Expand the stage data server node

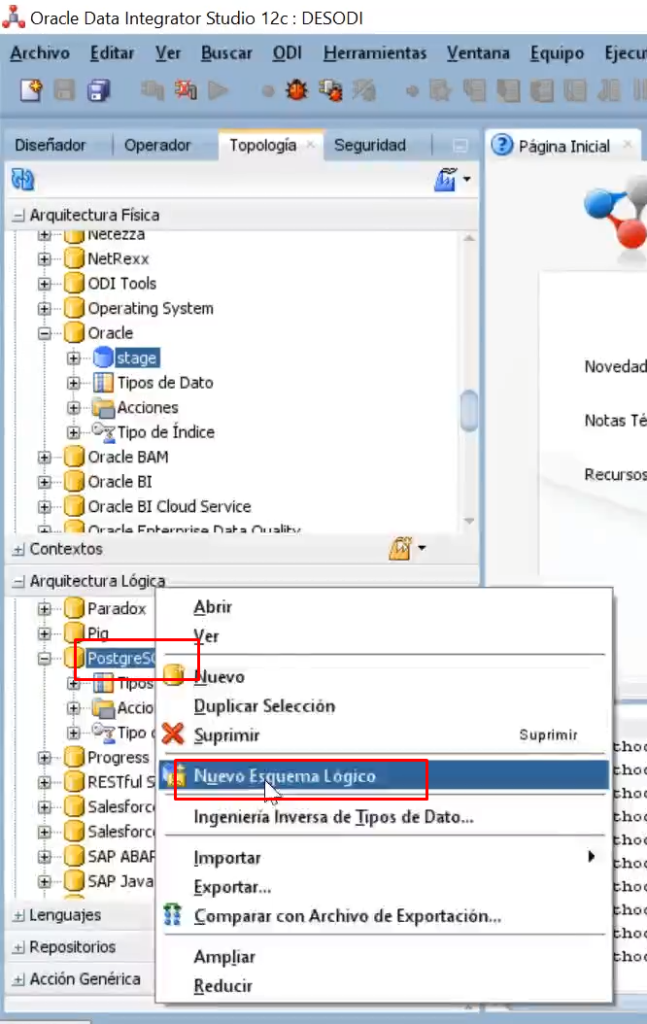(73, 358)
